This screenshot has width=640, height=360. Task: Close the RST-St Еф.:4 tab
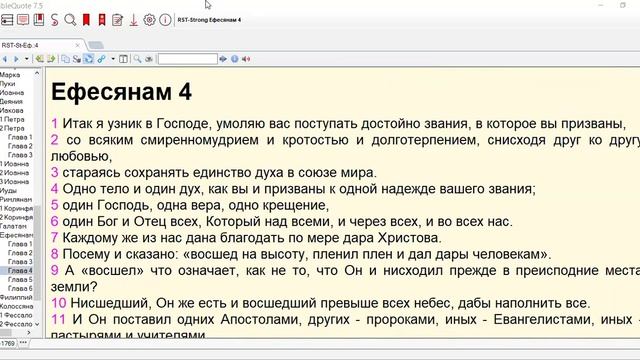click(x=78, y=45)
